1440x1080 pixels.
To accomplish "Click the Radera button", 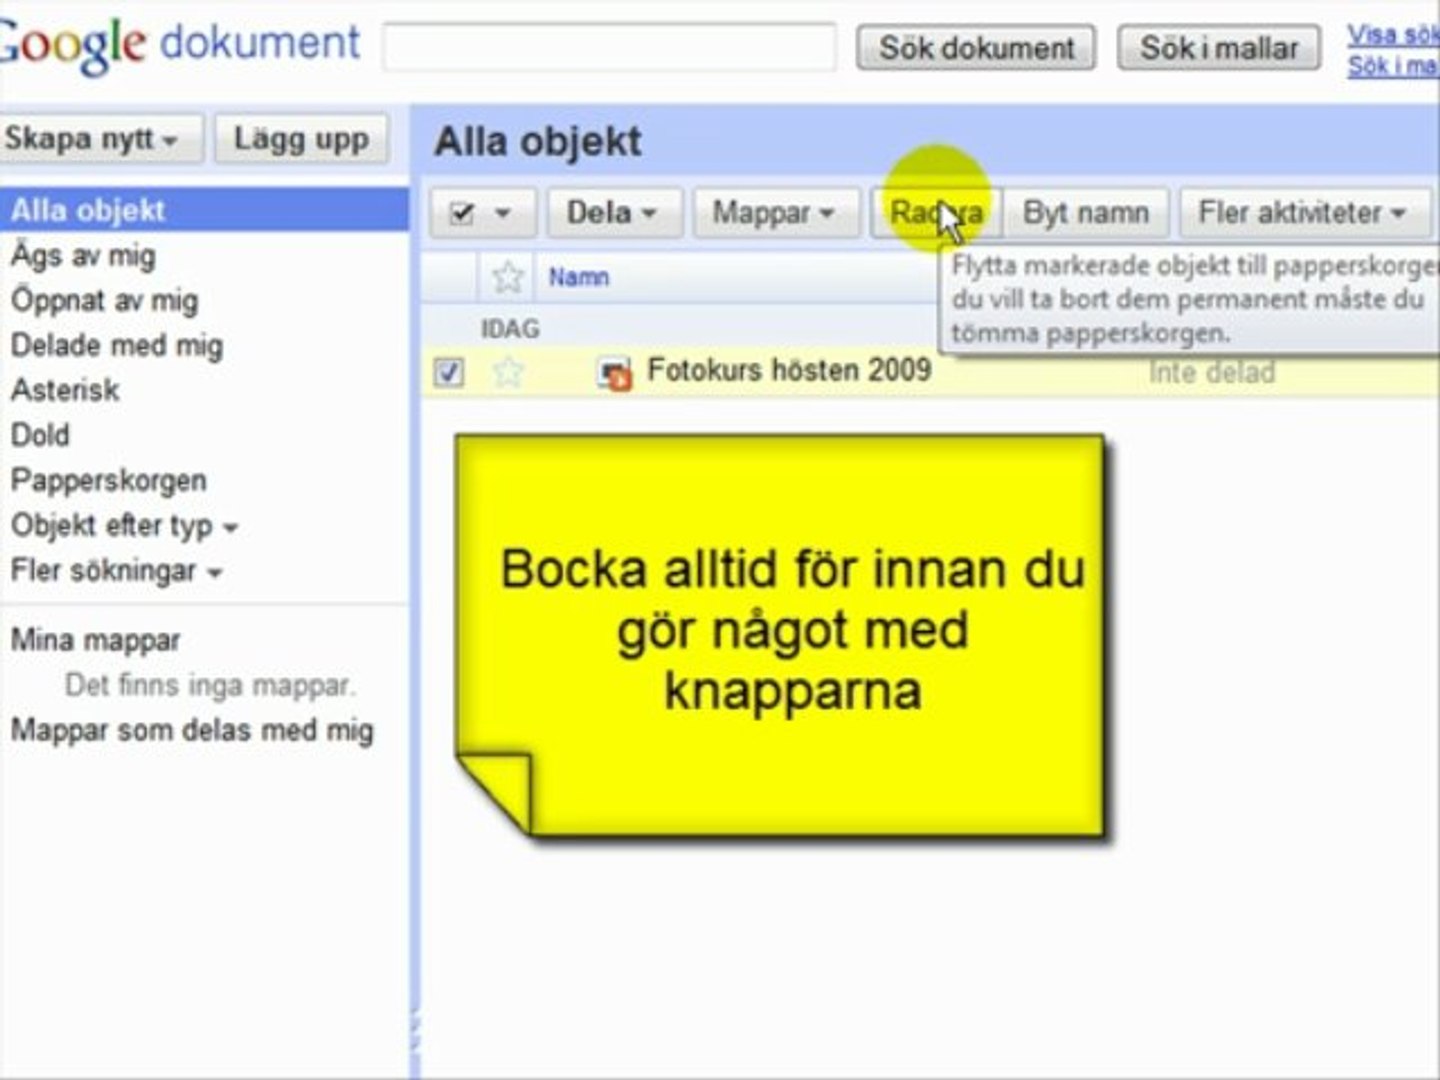I will point(936,212).
